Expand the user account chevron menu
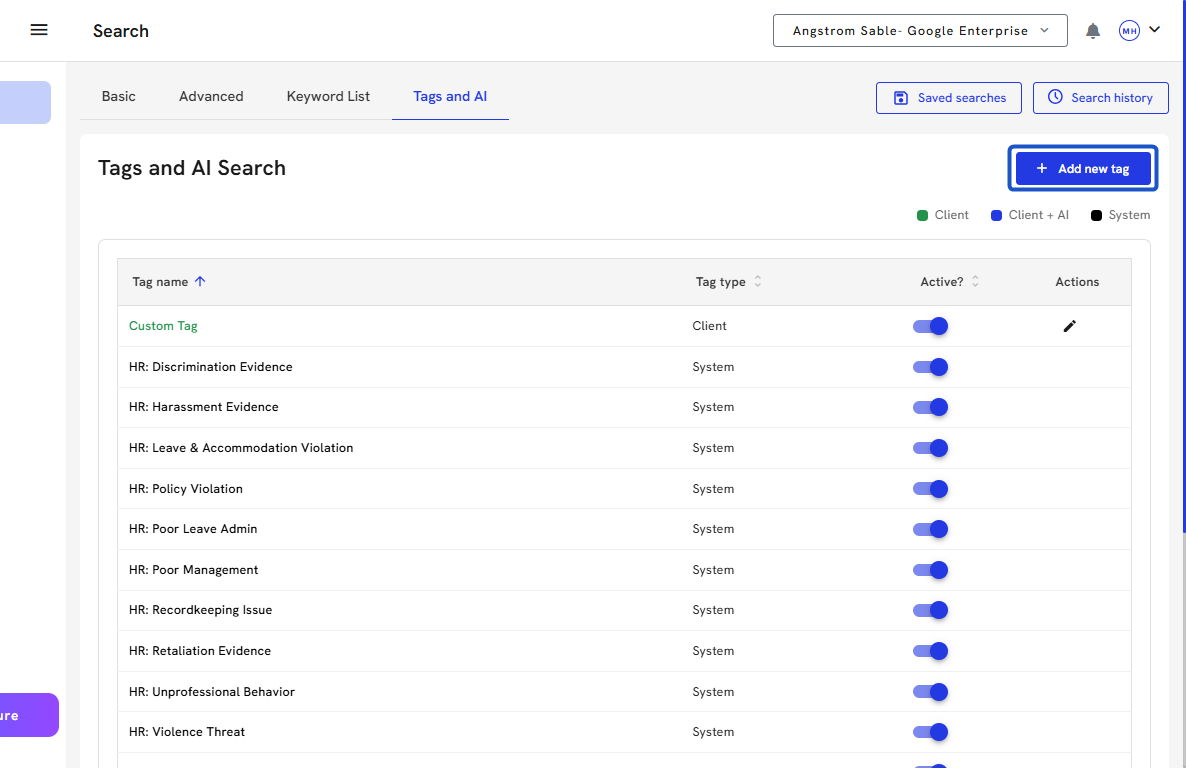The image size is (1186, 768). [x=1155, y=30]
